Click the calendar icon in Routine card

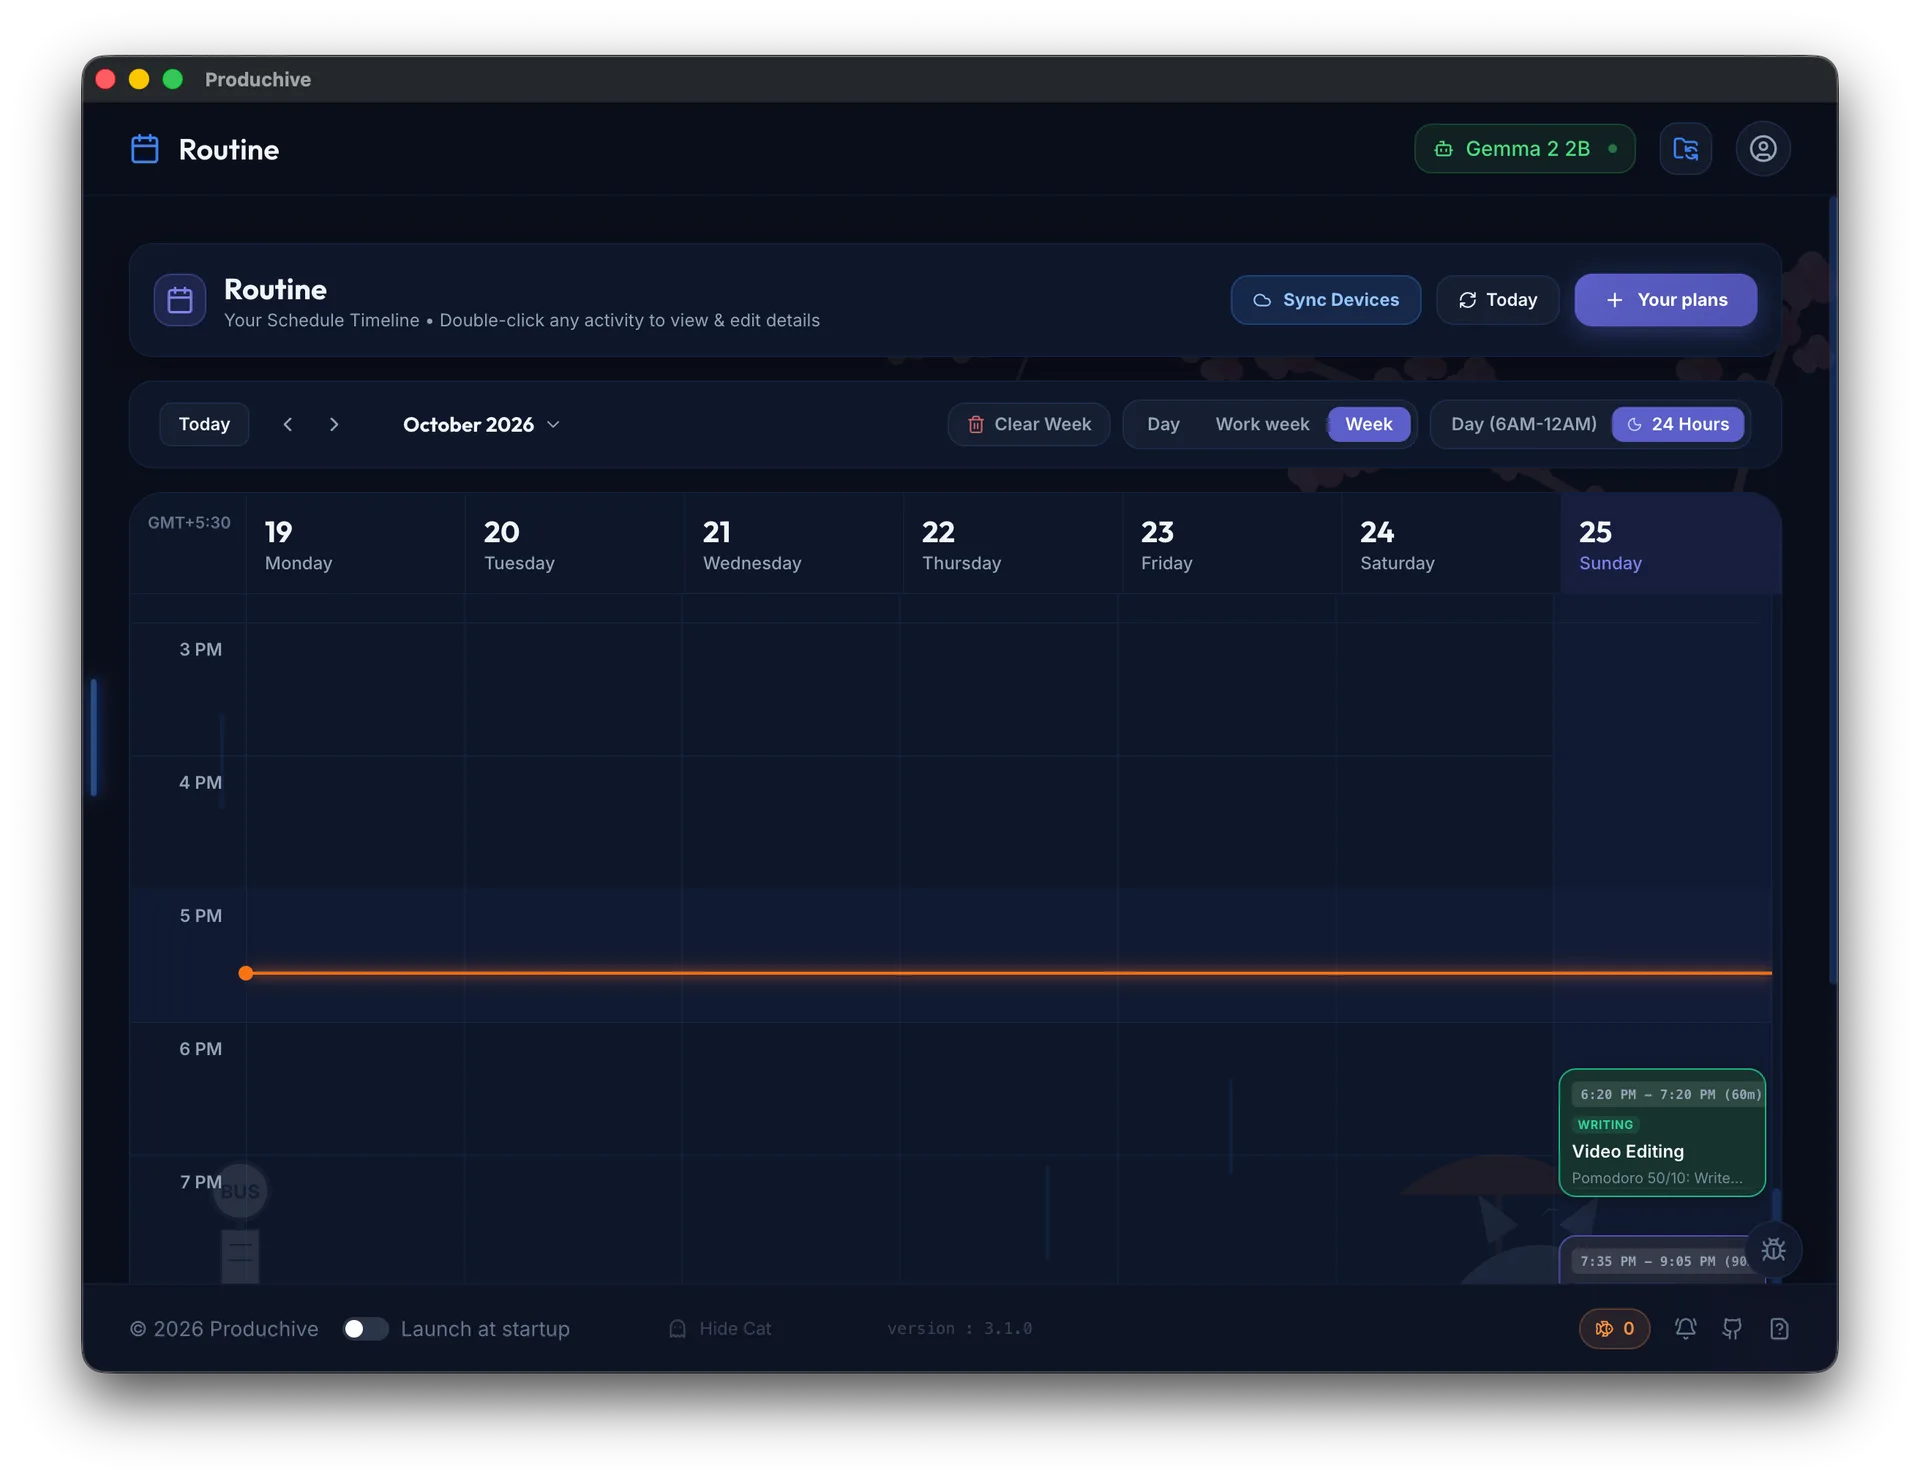180,300
